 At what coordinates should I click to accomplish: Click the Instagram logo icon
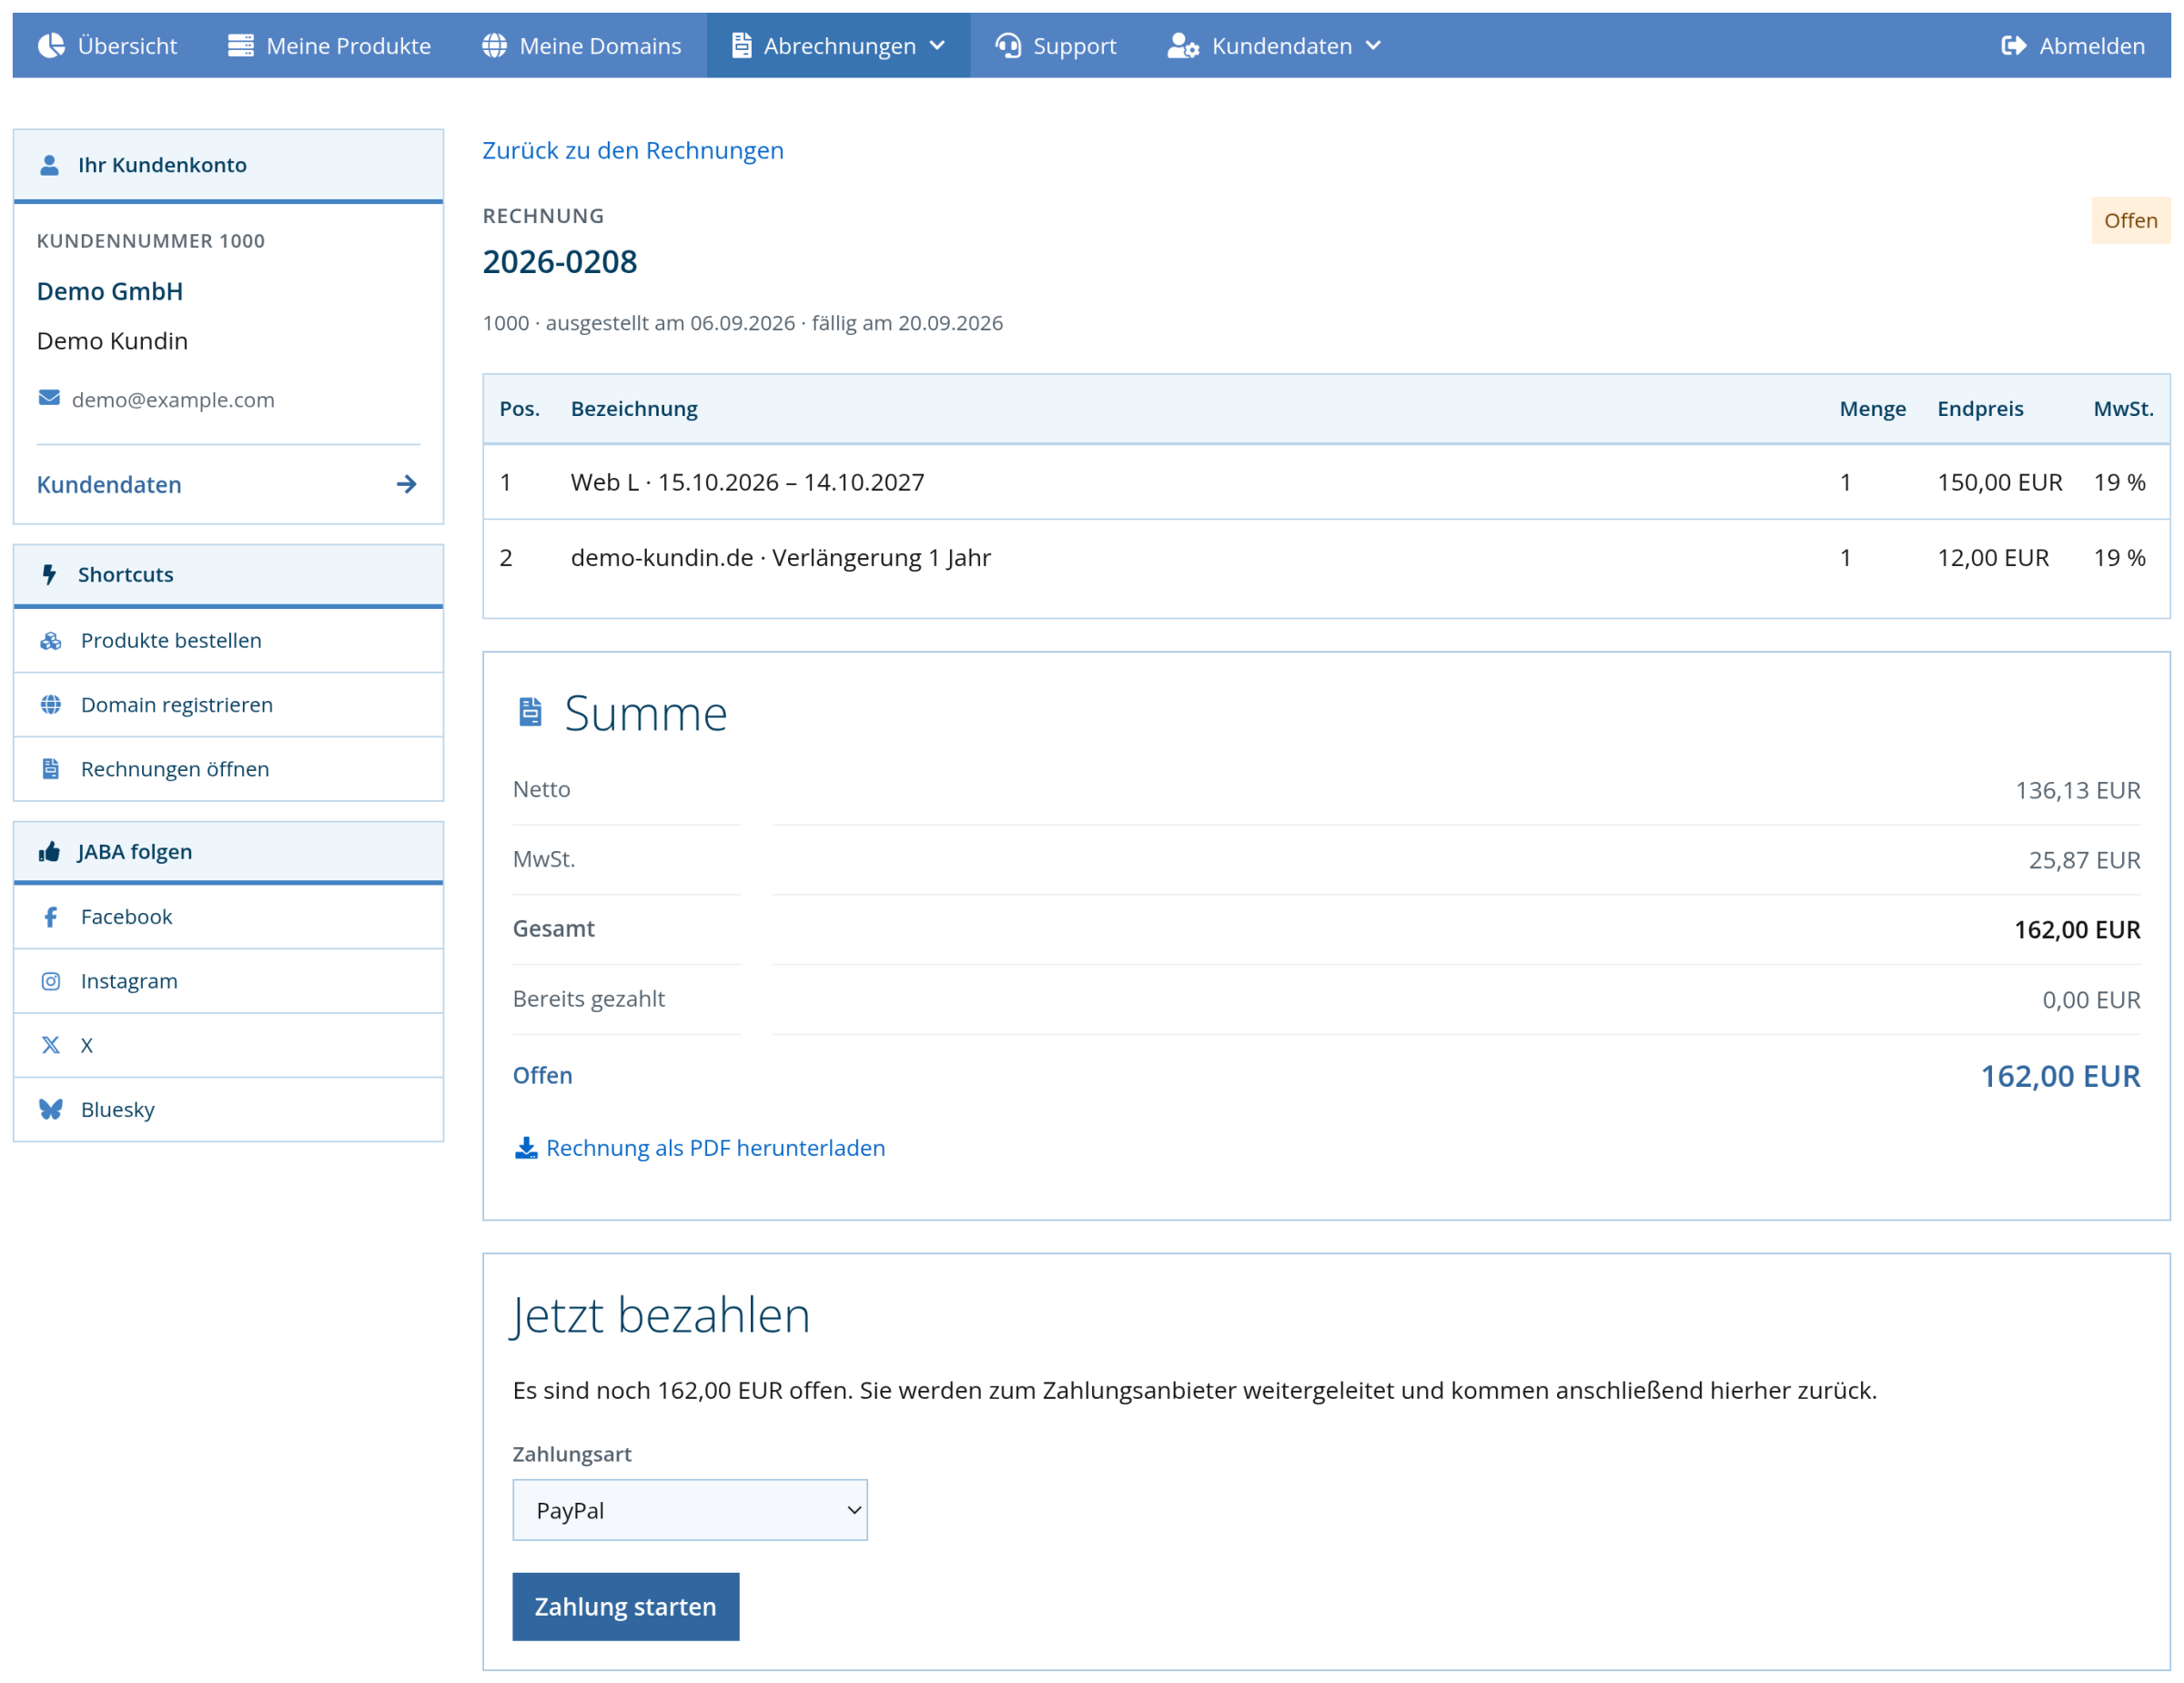tap(51, 980)
